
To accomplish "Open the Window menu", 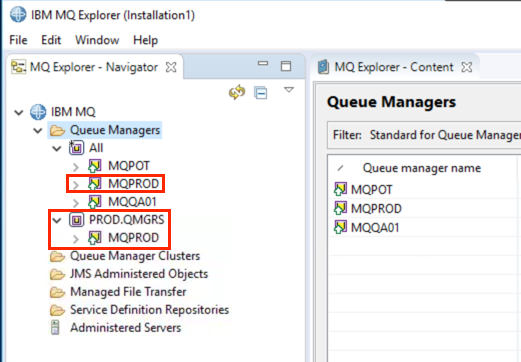I will click(x=97, y=40).
